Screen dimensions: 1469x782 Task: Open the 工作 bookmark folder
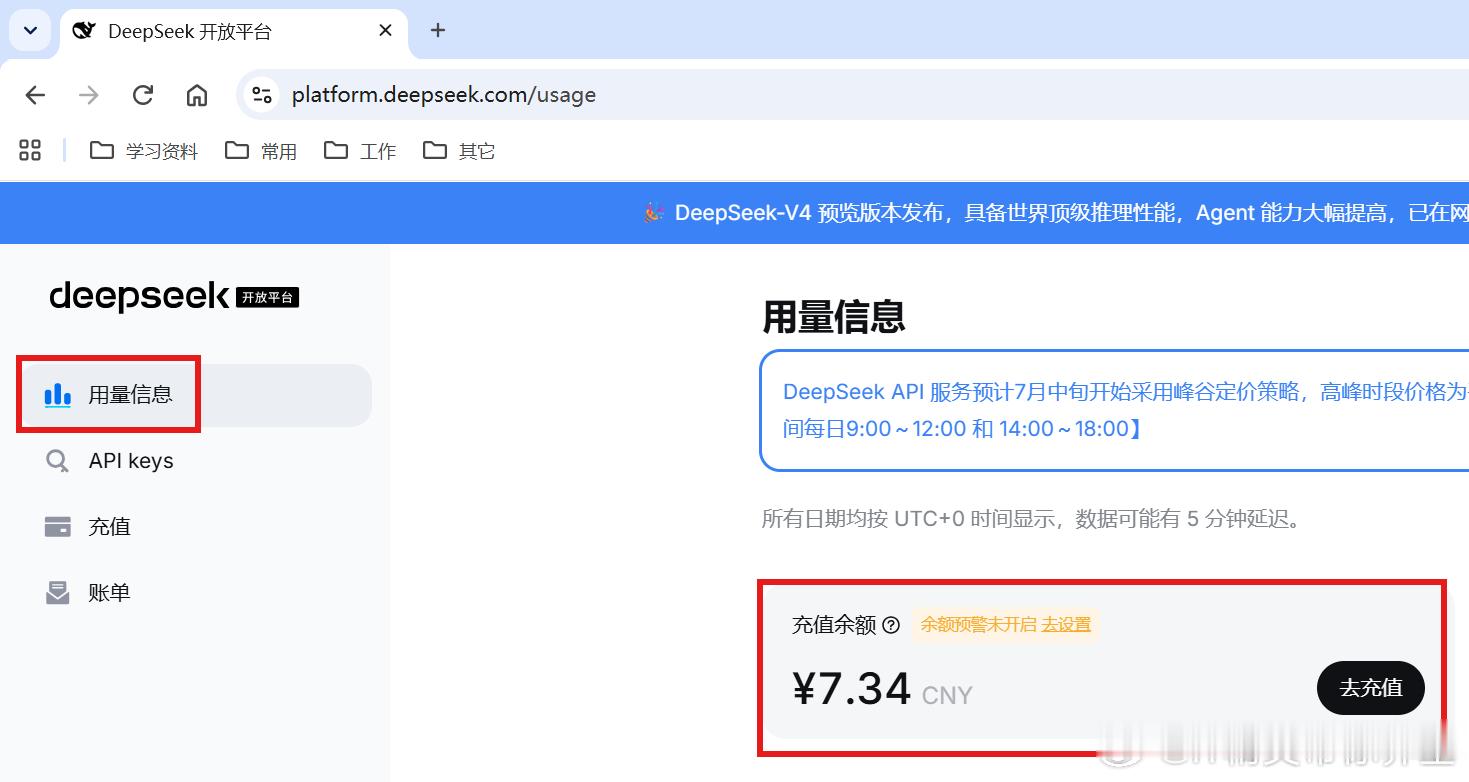click(x=360, y=151)
